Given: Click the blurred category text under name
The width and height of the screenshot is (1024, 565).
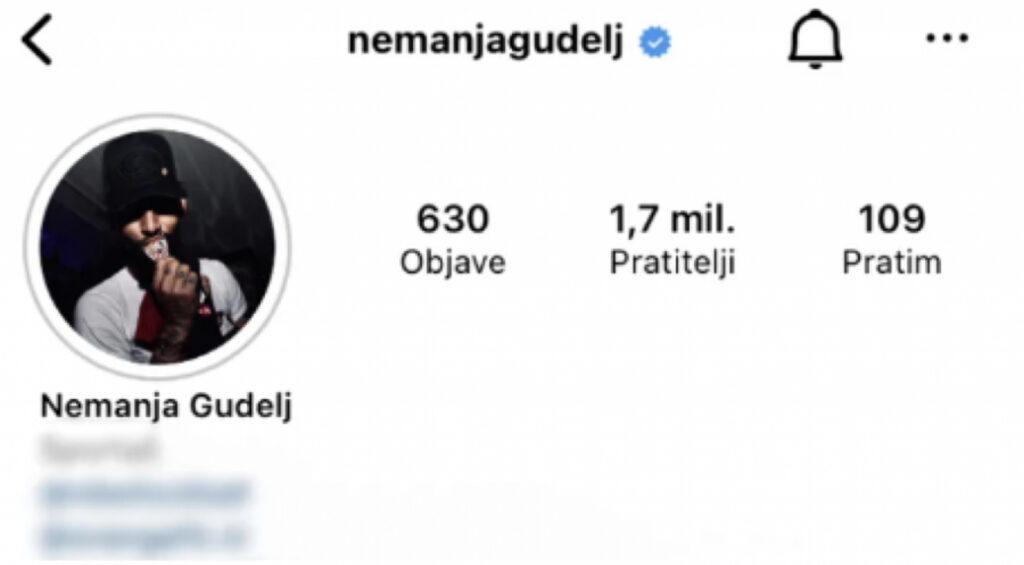Looking at the screenshot, I should click(99, 449).
